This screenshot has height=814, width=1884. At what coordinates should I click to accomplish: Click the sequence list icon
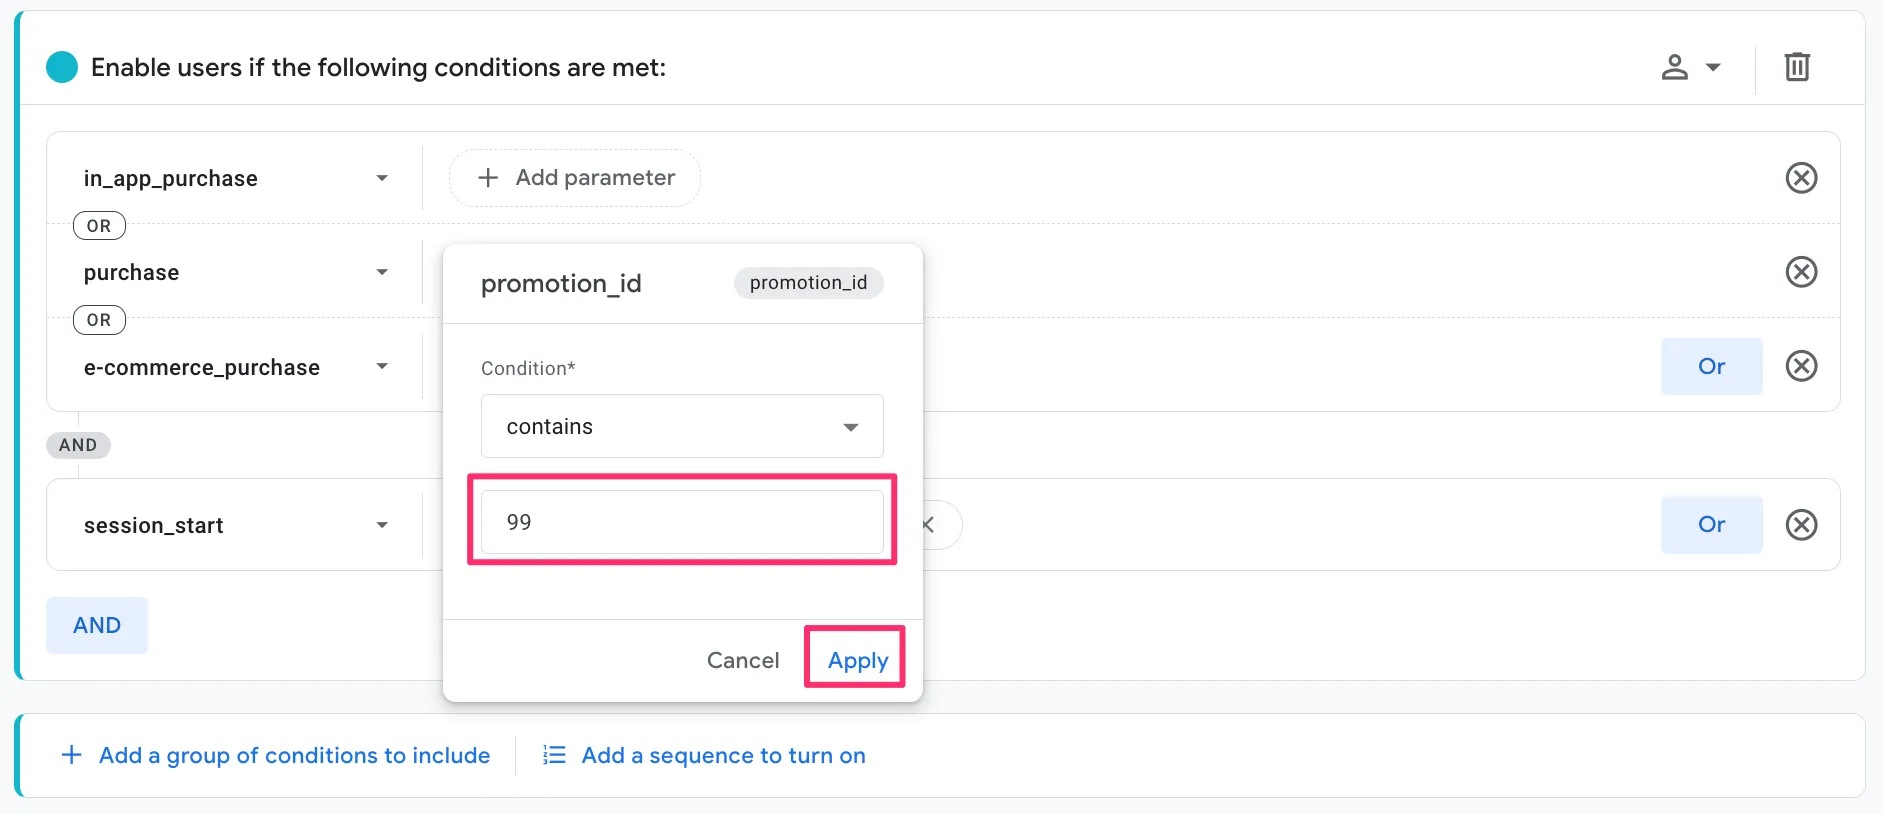point(554,755)
